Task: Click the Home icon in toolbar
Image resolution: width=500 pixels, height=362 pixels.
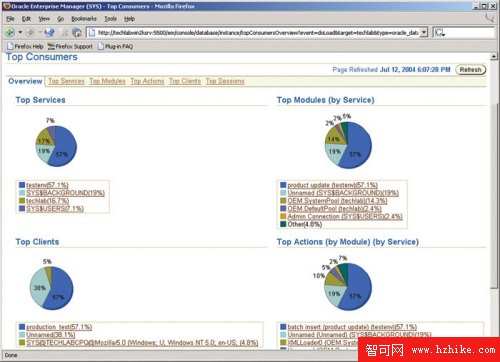Action: coord(77,32)
